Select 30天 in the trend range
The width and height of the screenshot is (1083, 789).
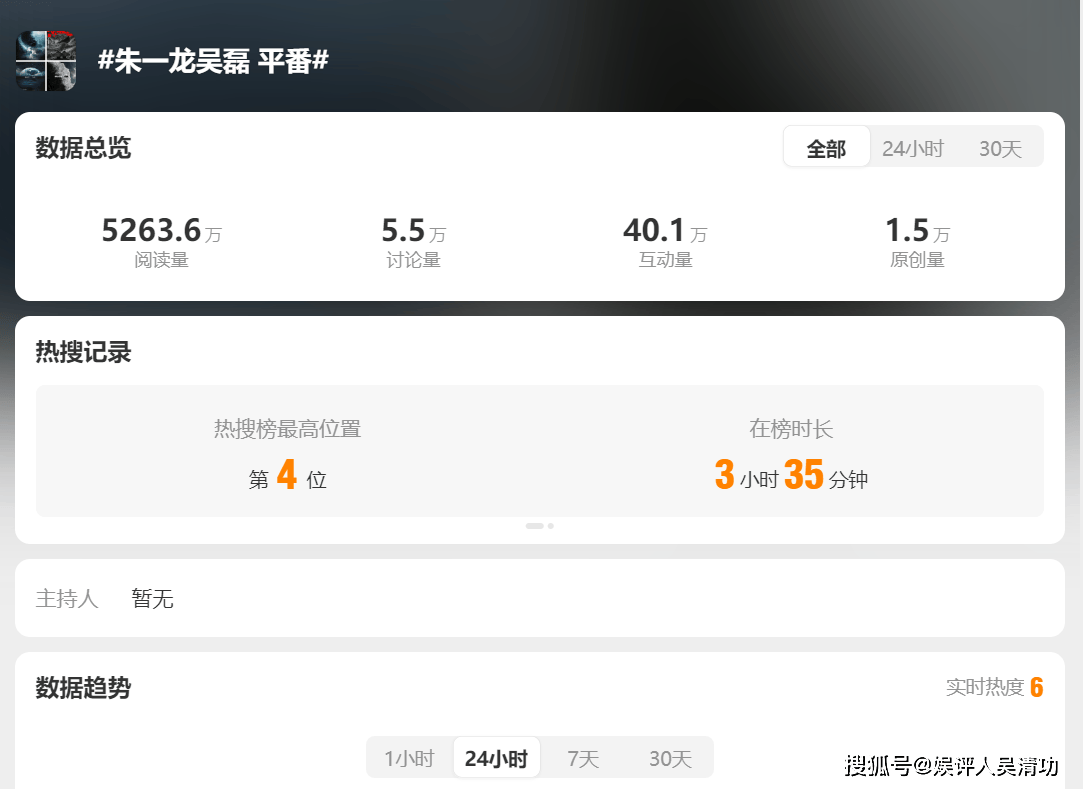pyautogui.click(x=670, y=759)
